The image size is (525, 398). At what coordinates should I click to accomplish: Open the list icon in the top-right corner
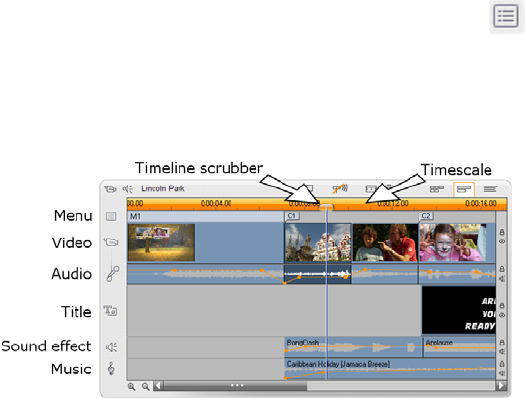click(x=506, y=16)
